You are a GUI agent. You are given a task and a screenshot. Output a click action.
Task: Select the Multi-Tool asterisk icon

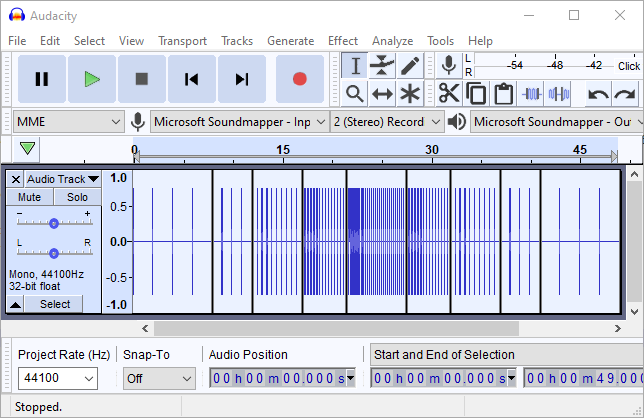click(409, 94)
